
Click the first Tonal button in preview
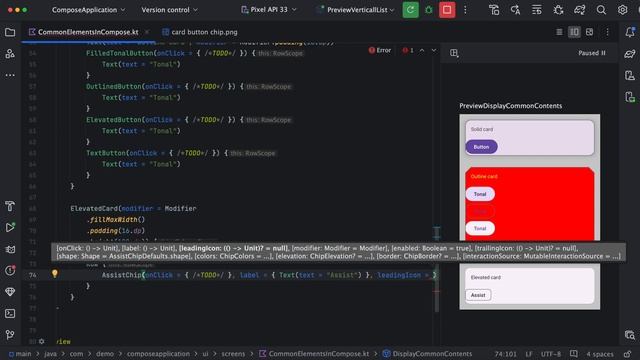tap(480, 194)
